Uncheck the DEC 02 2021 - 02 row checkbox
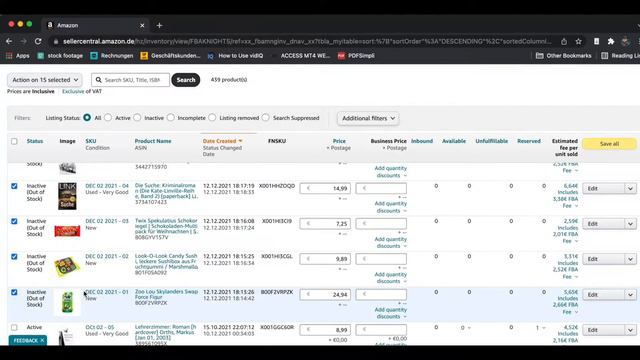640x360 pixels. point(14,257)
